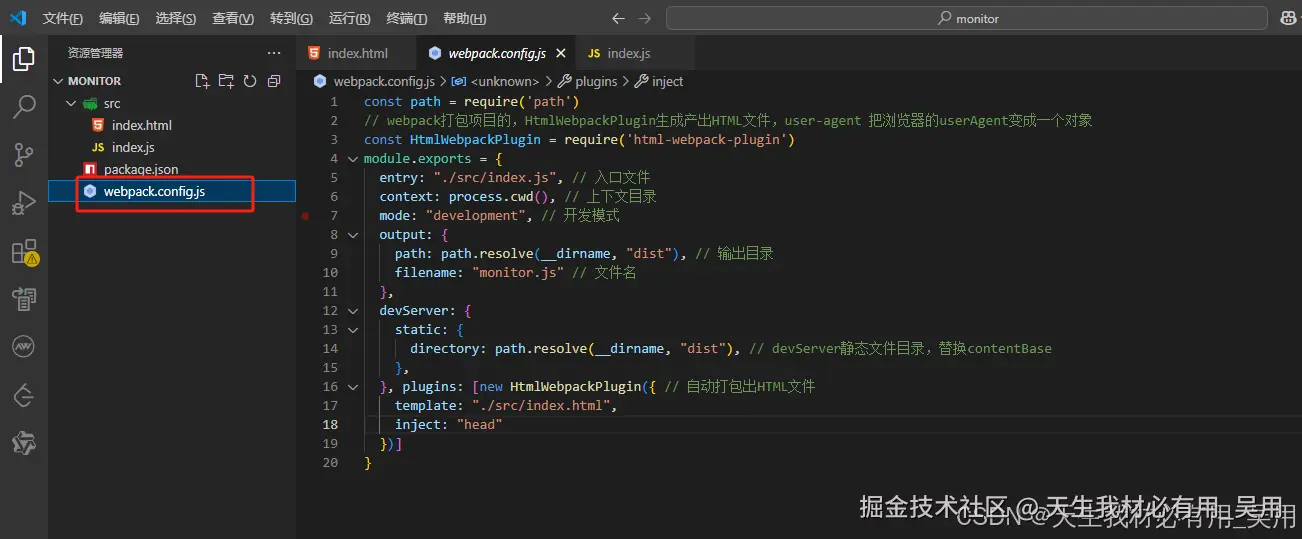Open the Run and Debug view
This screenshot has height=539, width=1302.
[23, 202]
